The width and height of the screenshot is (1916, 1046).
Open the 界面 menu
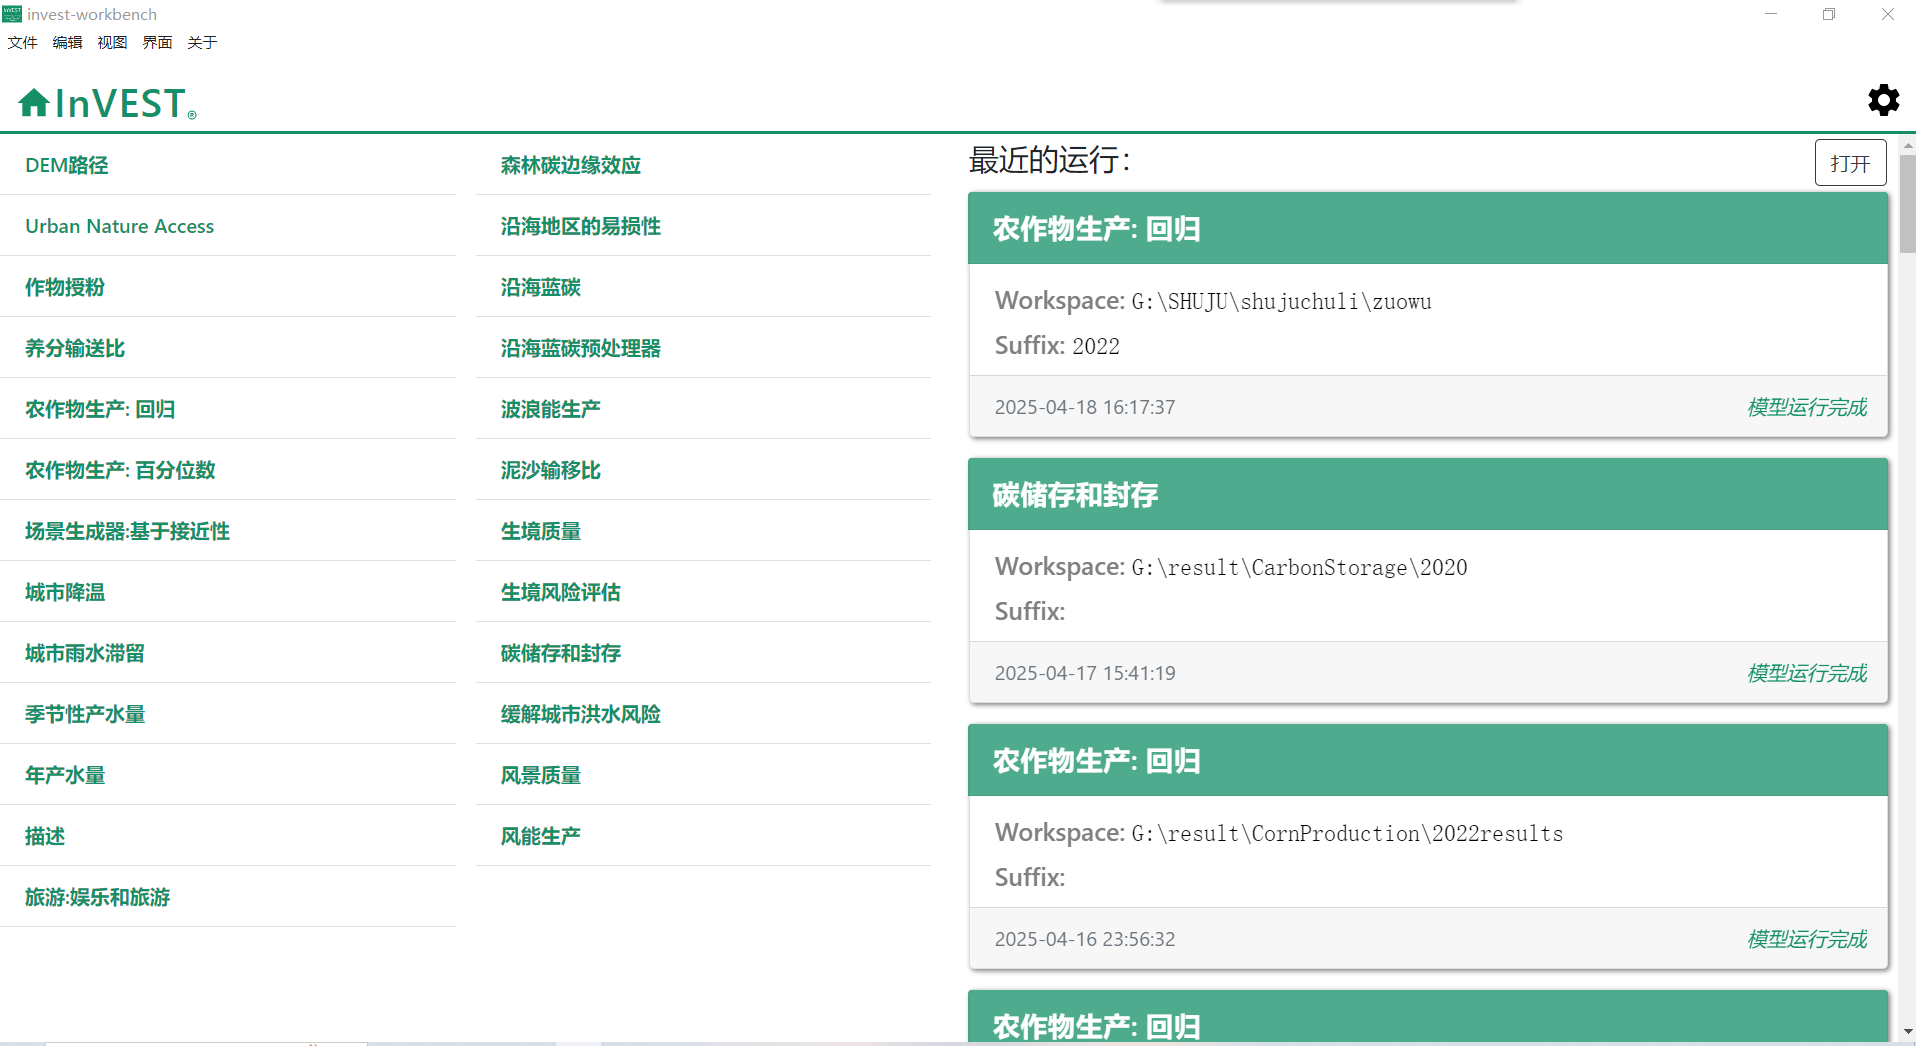click(157, 42)
